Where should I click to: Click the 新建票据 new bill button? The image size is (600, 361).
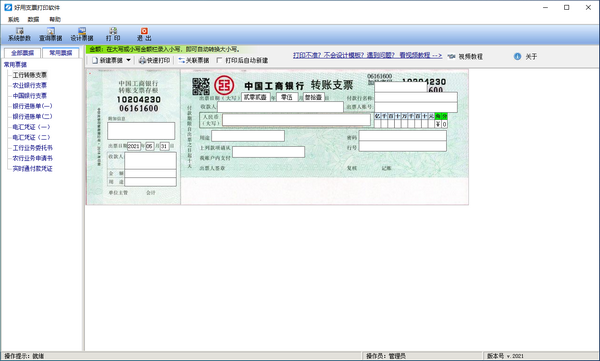[107, 60]
